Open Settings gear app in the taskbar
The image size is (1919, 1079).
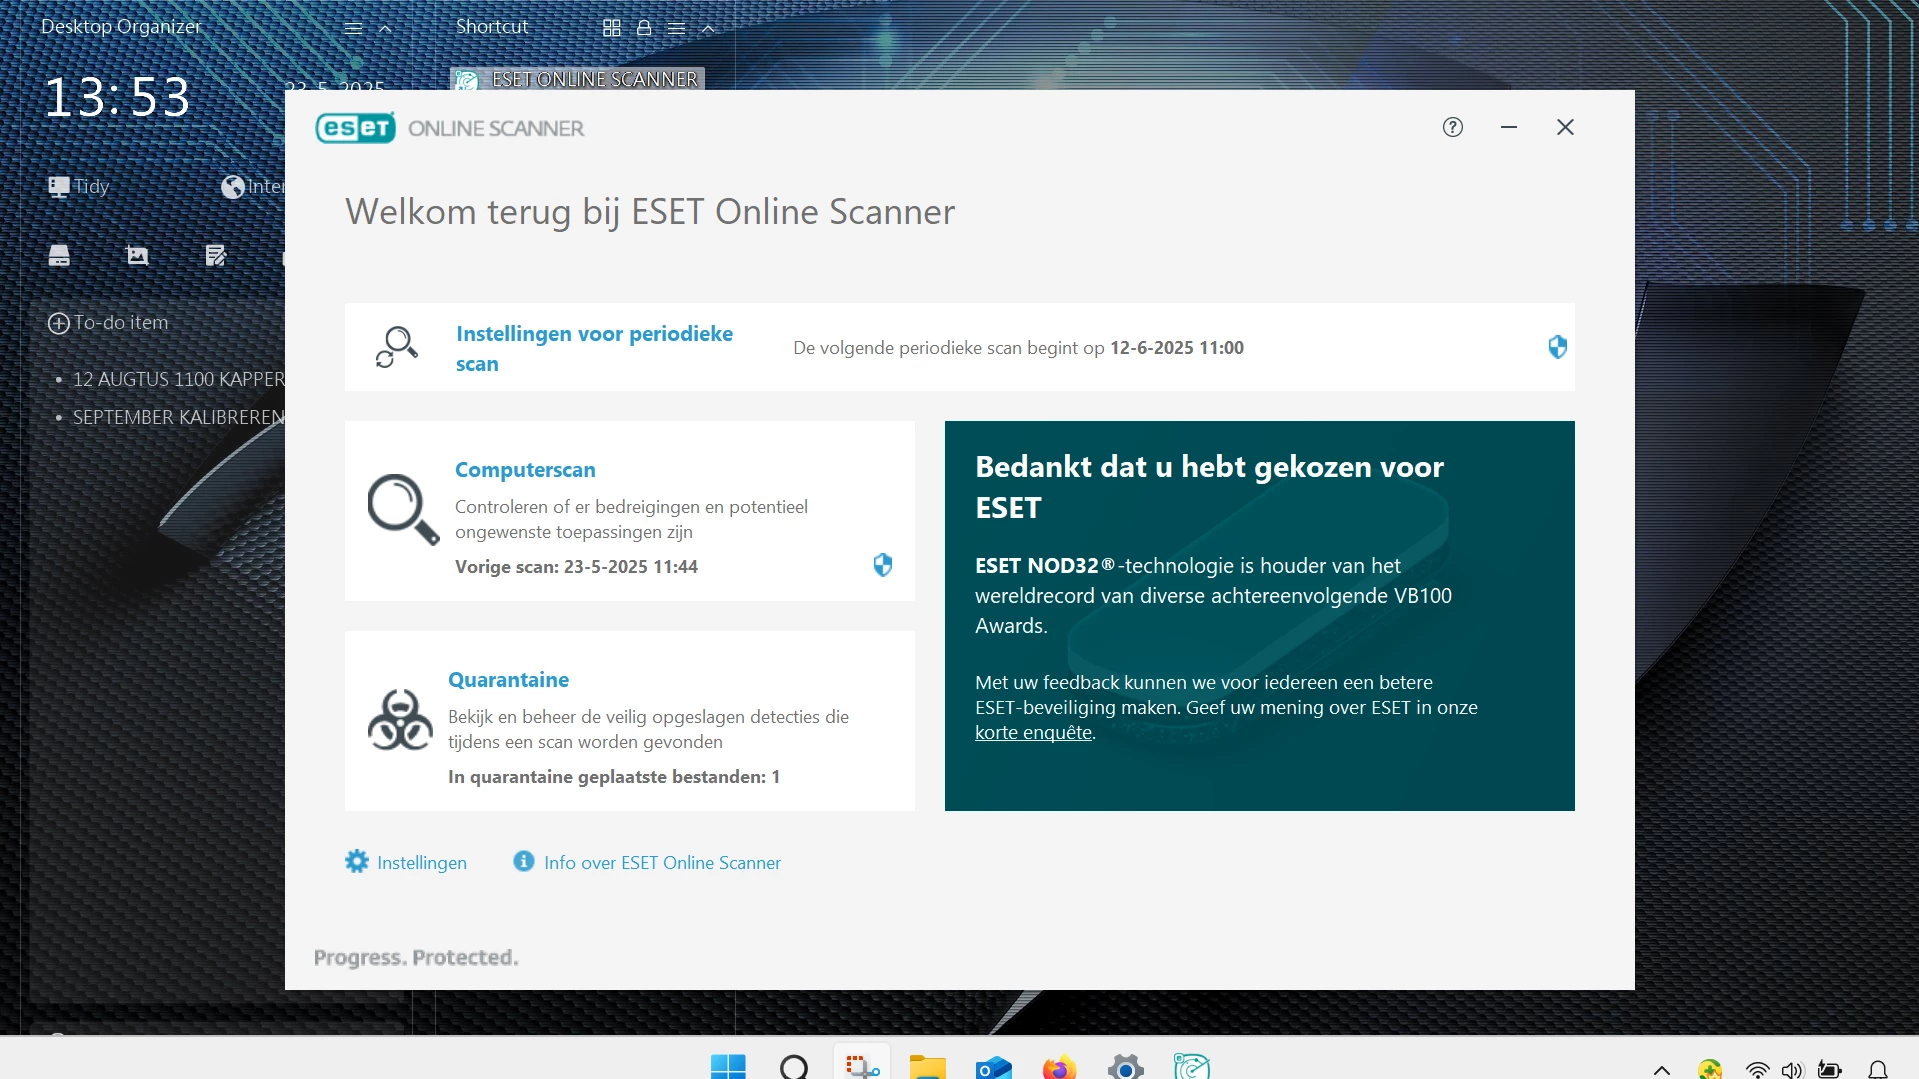click(1126, 1067)
